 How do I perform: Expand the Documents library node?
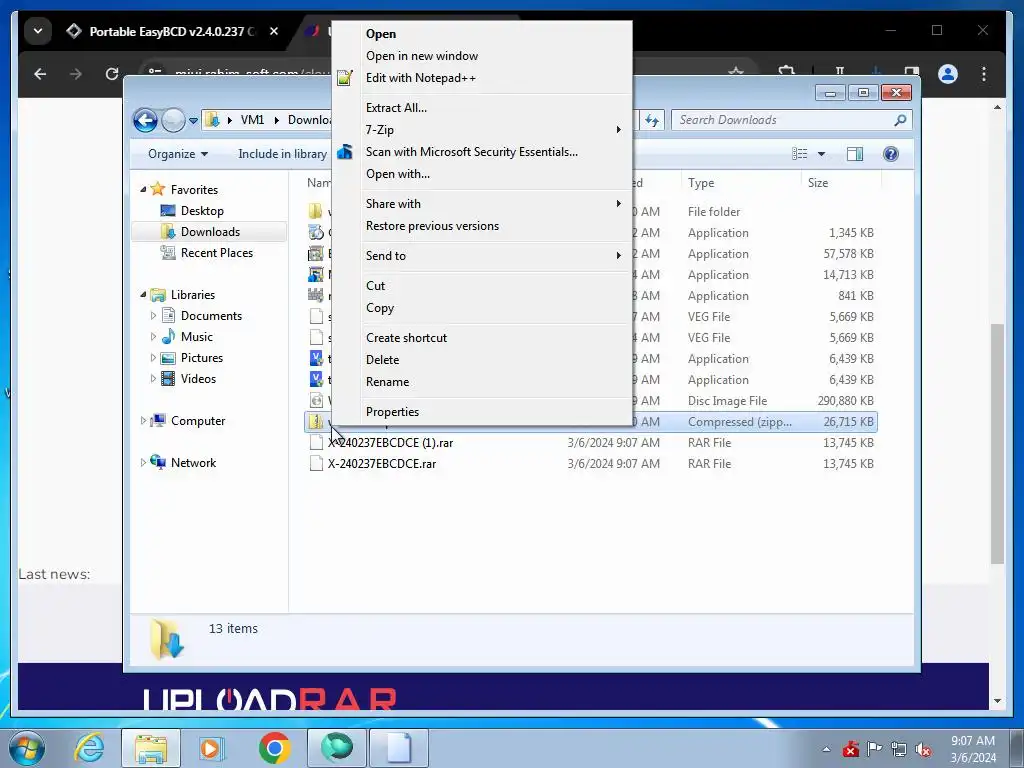click(x=153, y=316)
